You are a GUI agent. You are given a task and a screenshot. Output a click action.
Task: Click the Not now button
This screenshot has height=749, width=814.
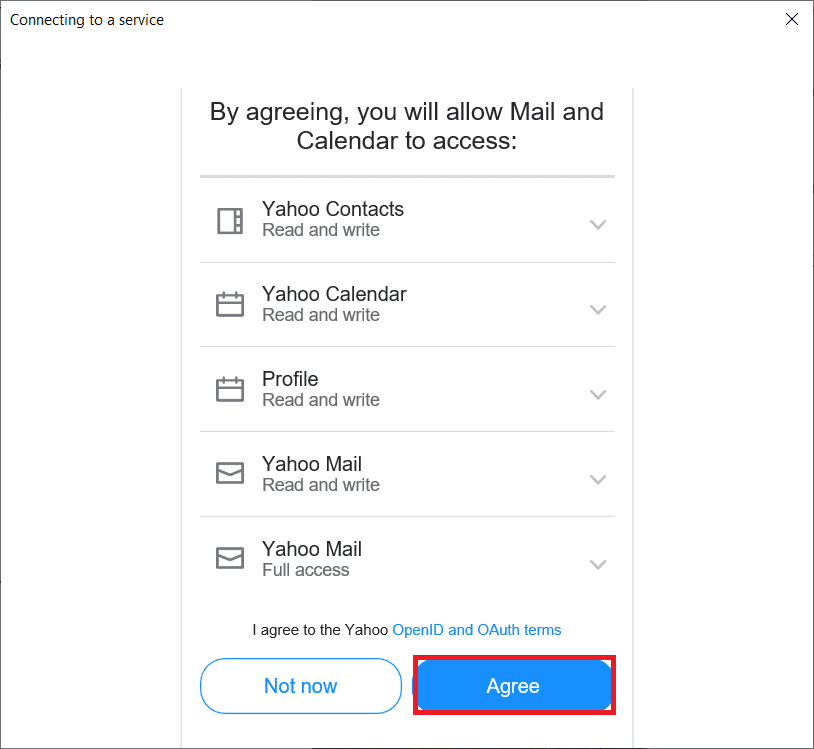(x=300, y=686)
